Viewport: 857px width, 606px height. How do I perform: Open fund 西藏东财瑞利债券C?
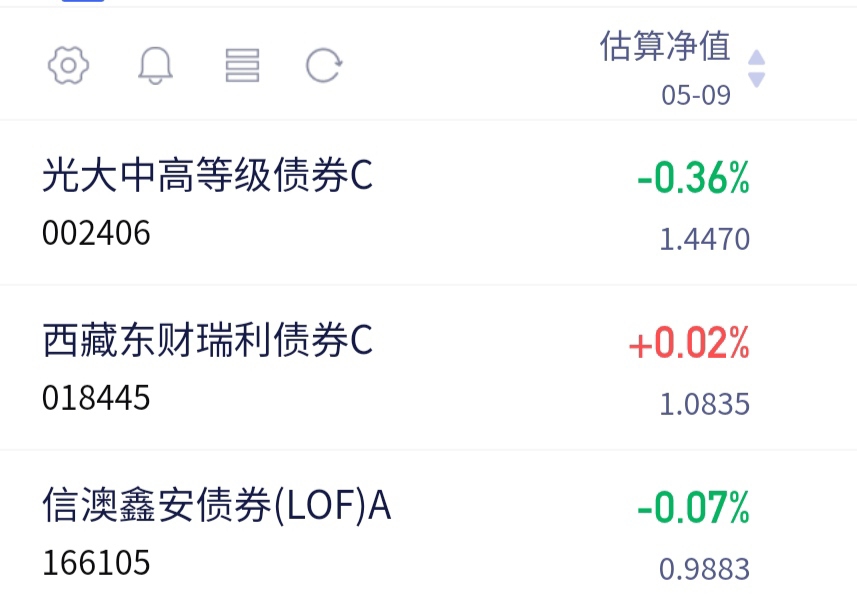[207, 340]
